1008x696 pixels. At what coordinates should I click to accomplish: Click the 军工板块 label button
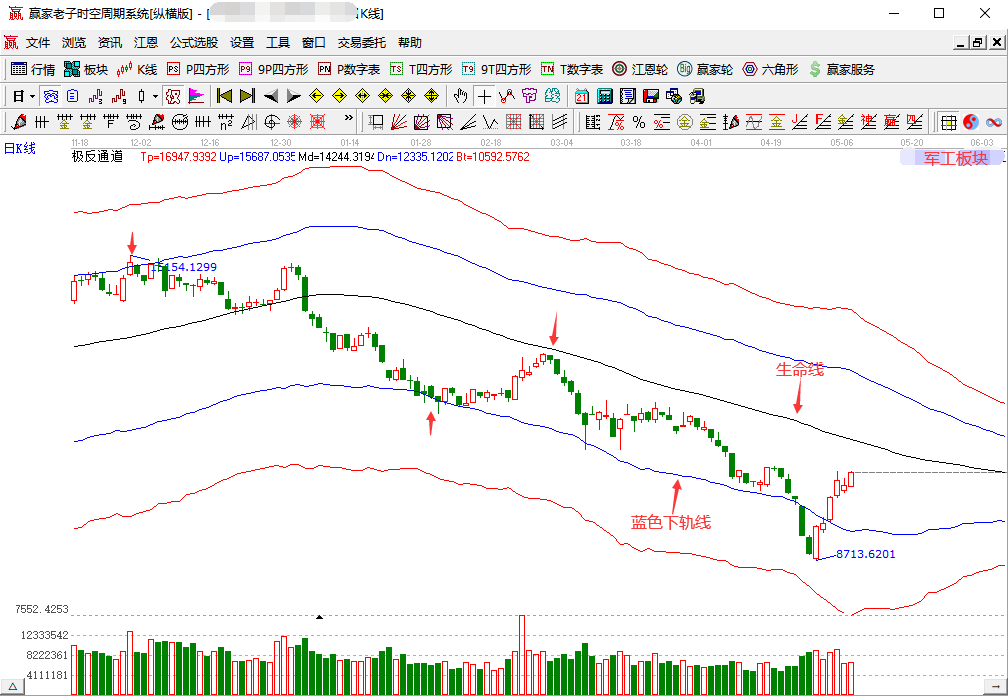[x=954, y=158]
